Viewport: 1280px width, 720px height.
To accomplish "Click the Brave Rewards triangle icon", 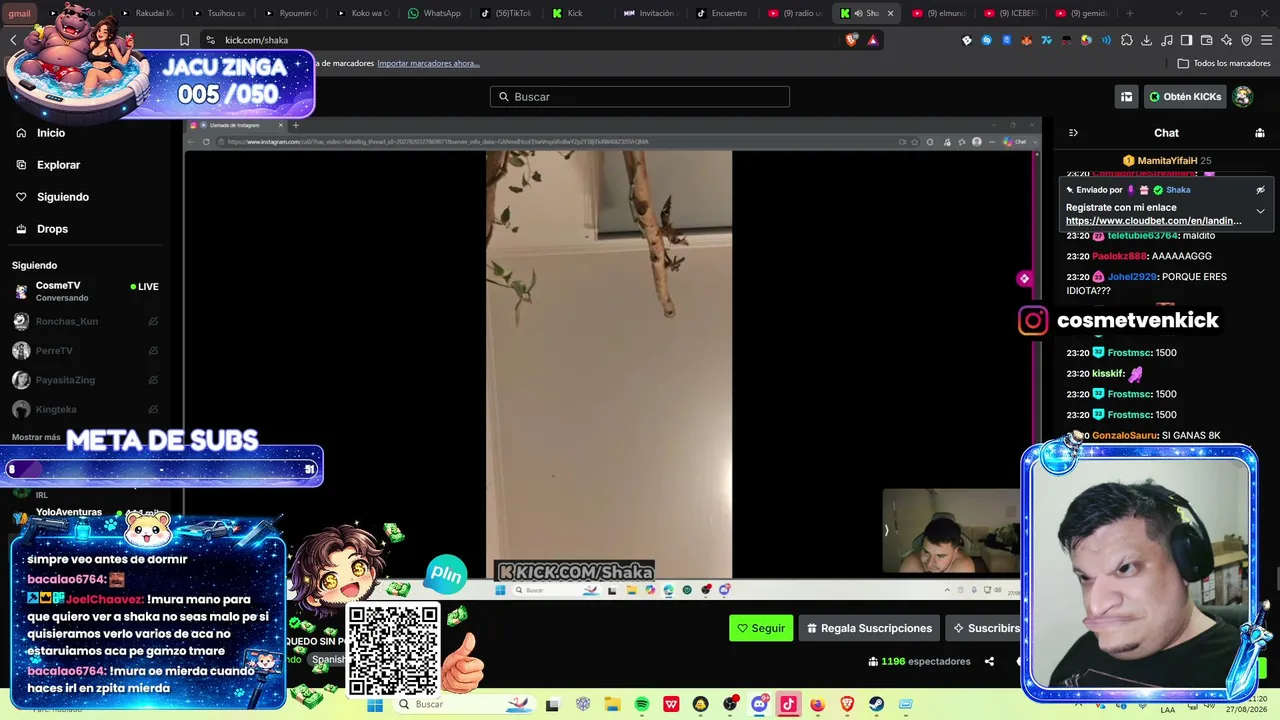I will pos(873,40).
